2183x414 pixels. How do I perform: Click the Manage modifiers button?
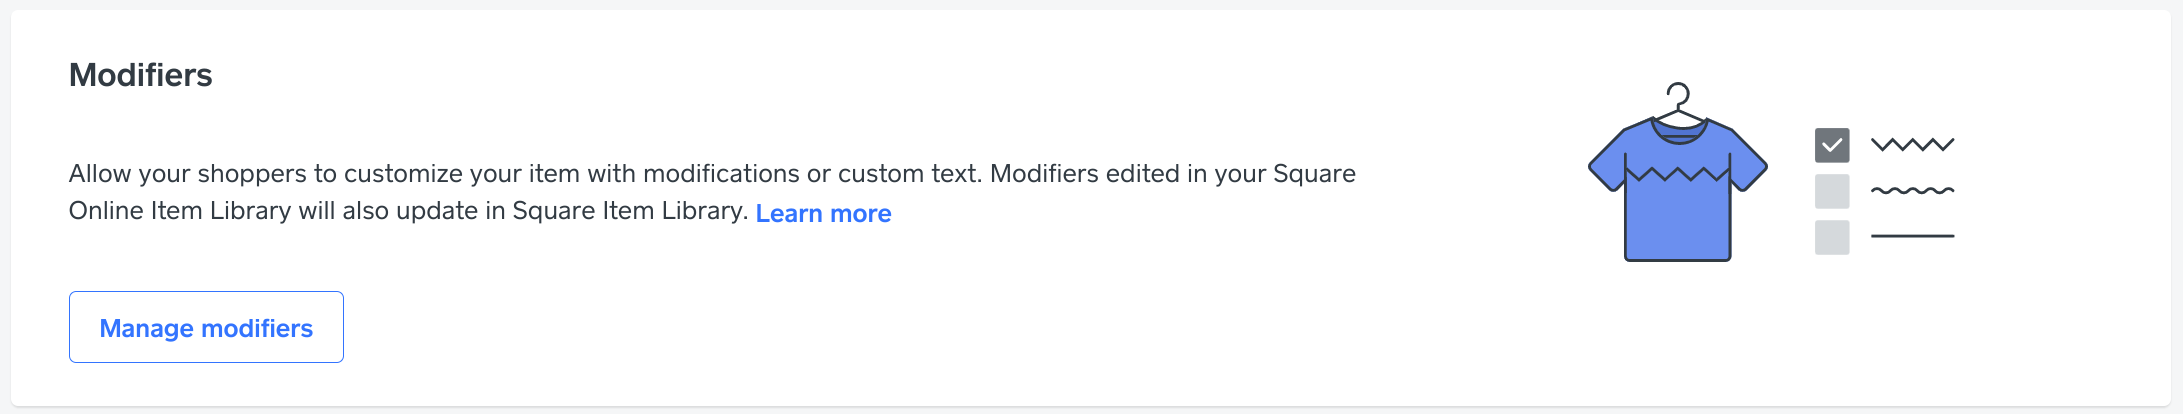206,327
